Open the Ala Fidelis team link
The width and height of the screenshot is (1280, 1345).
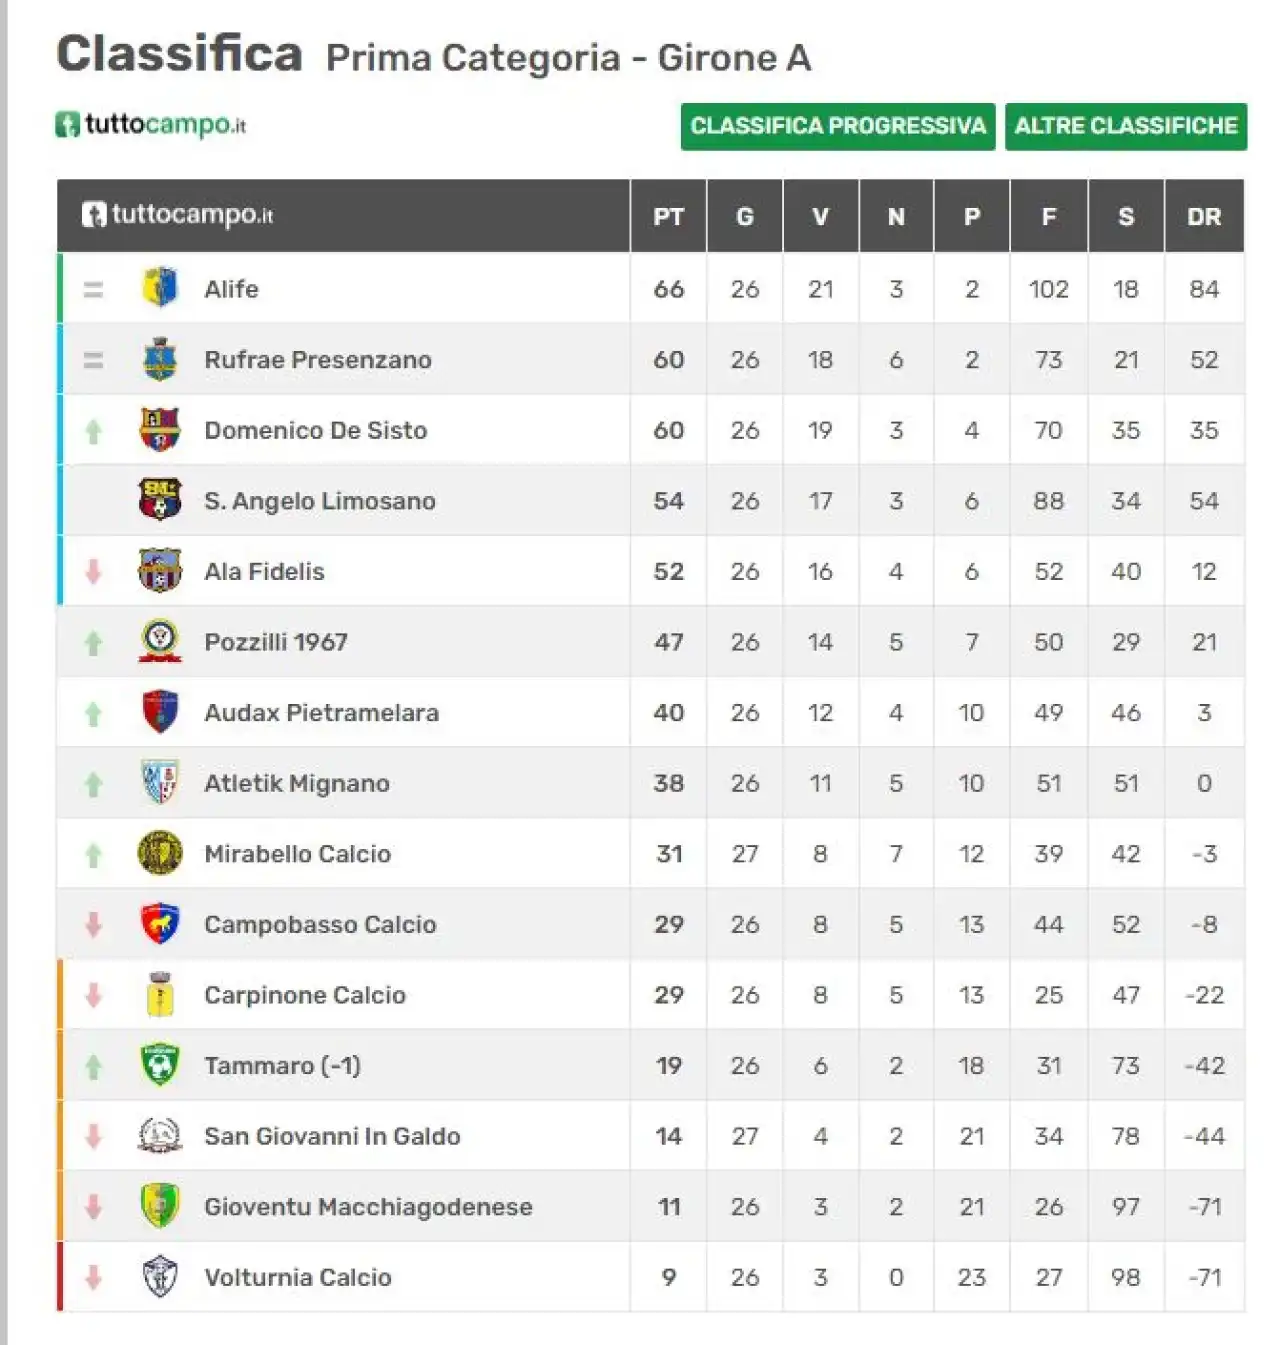pos(264,572)
